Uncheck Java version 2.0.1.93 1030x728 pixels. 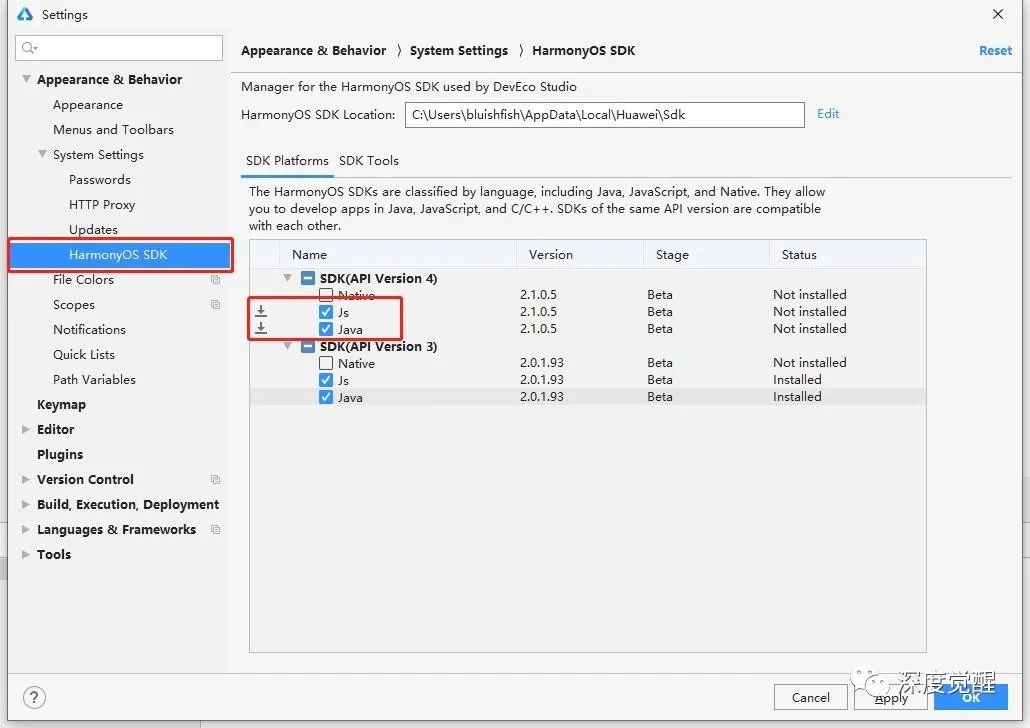pyautogui.click(x=326, y=397)
